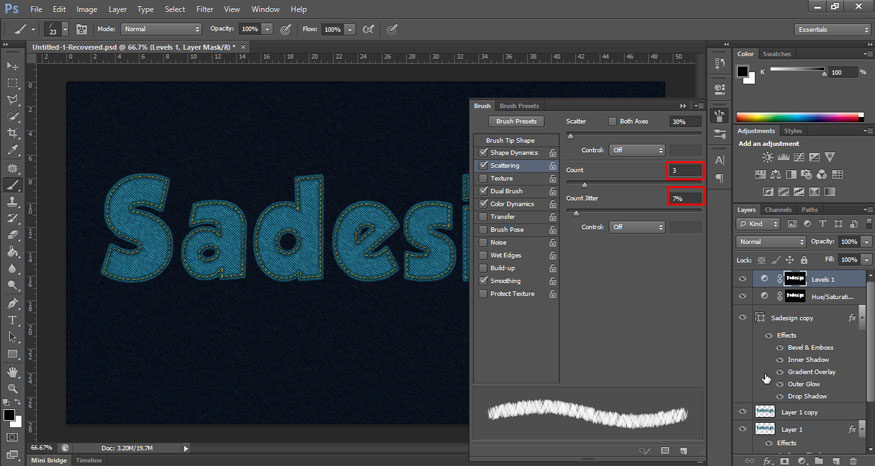Screen dimensions: 875x466
Task: Open the Paragraph panel icon
Action: (720, 178)
